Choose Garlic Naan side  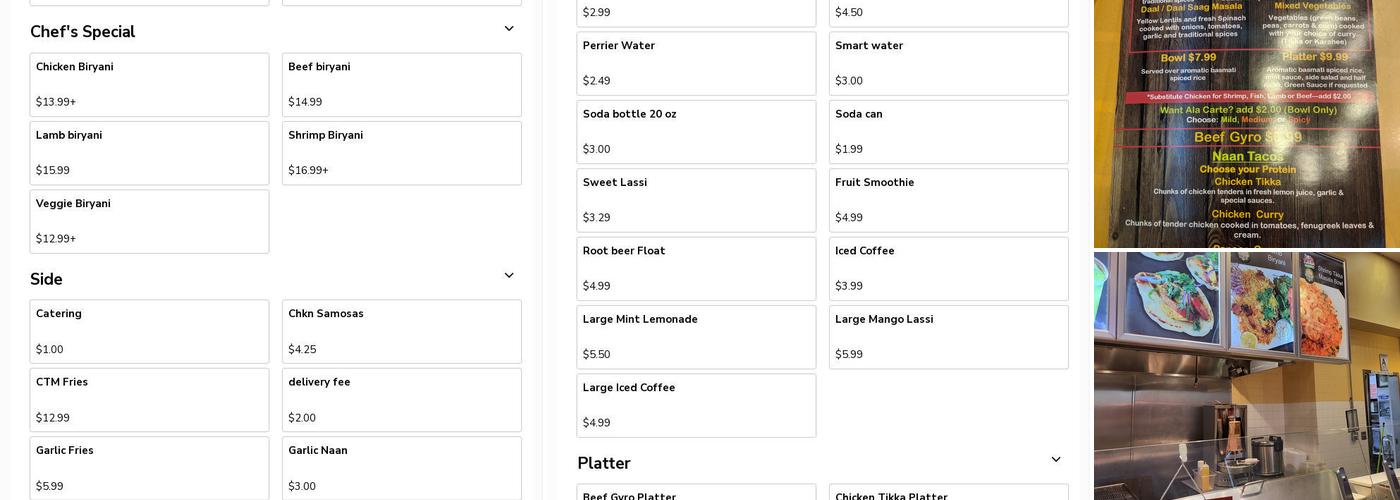pos(401,468)
